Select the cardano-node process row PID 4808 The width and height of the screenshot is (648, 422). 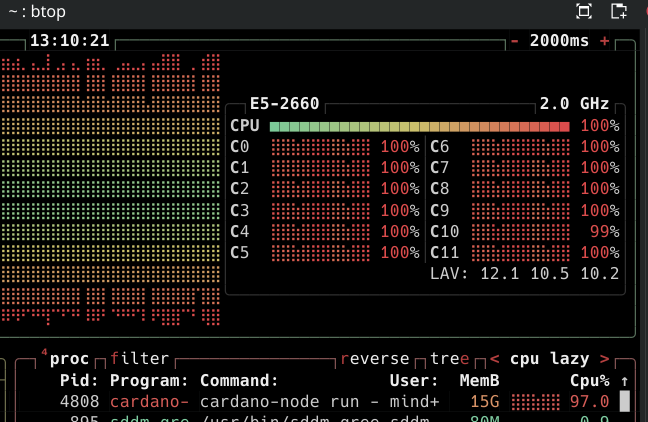tap(316, 401)
